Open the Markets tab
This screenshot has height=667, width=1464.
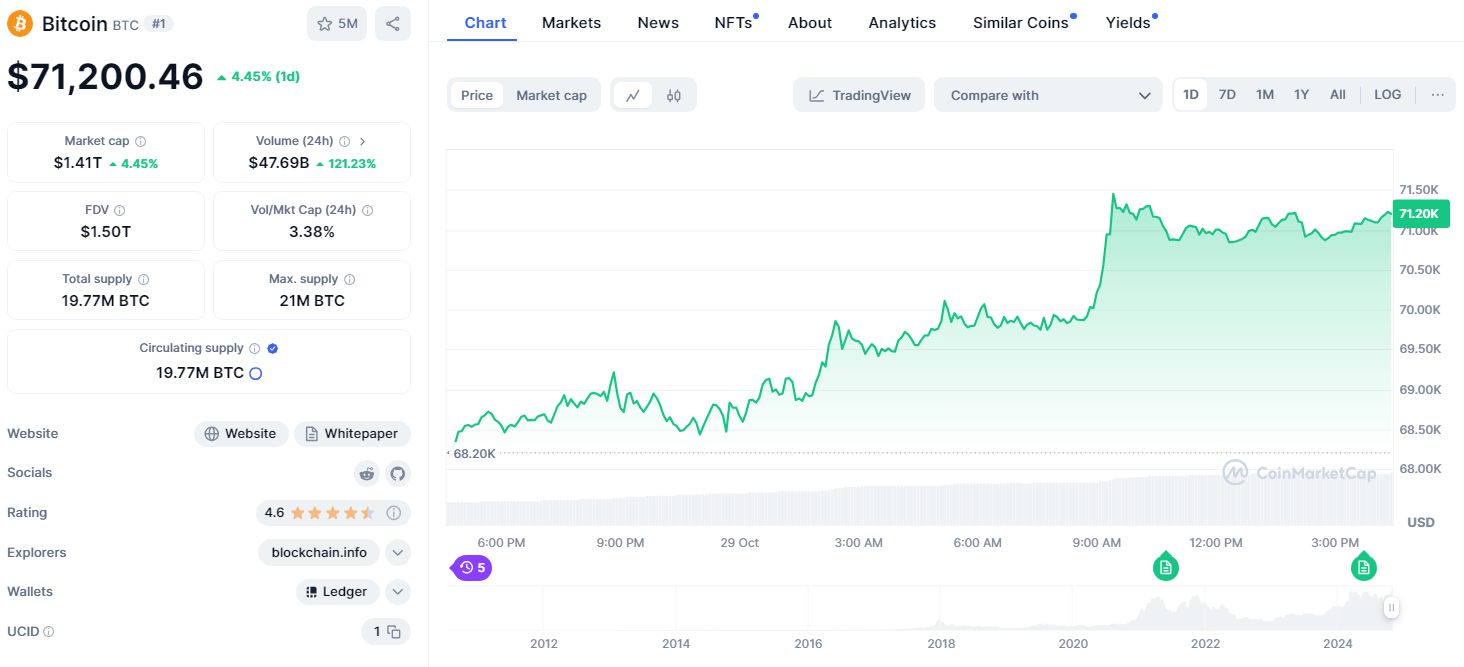[x=572, y=22]
